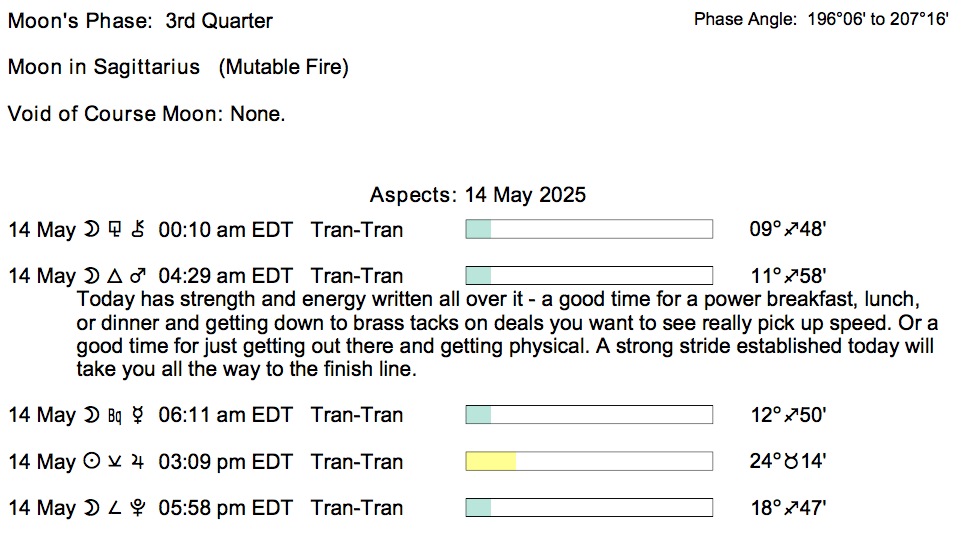This screenshot has width=974, height=536.
Task: Select the Jupiter glyph in the 03:09 pm aspect
Action: (x=139, y=462)
